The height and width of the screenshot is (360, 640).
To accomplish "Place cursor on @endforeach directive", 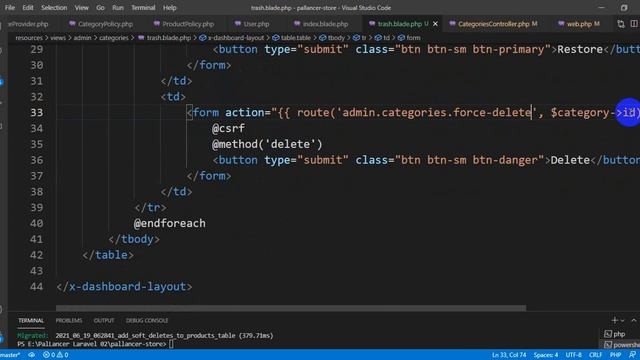I will pyautogui.click(x=170, y=224).
